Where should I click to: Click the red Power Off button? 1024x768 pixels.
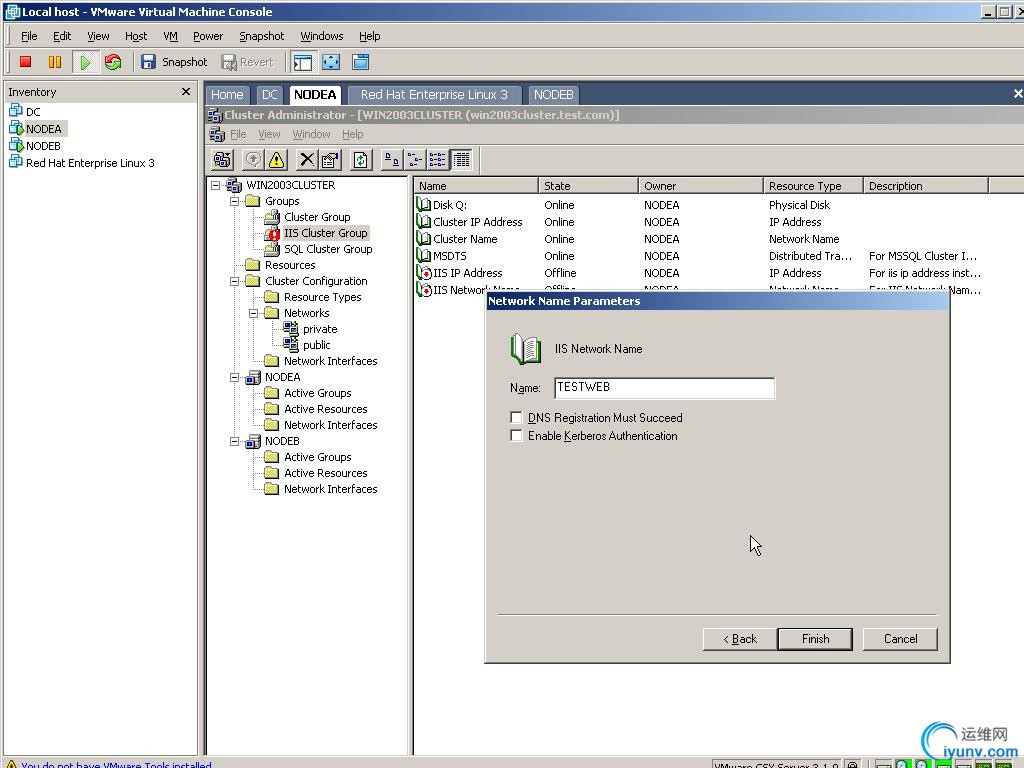26,62
